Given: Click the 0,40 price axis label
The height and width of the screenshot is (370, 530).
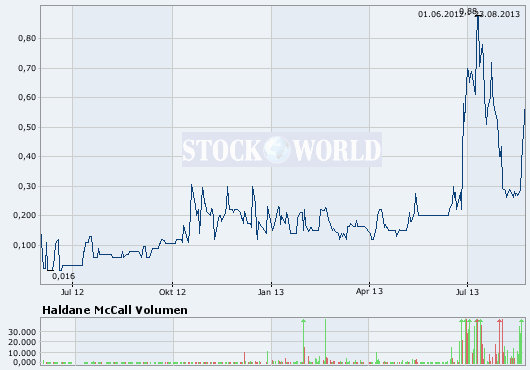Looking at the screenshot, I should (27, 156).
